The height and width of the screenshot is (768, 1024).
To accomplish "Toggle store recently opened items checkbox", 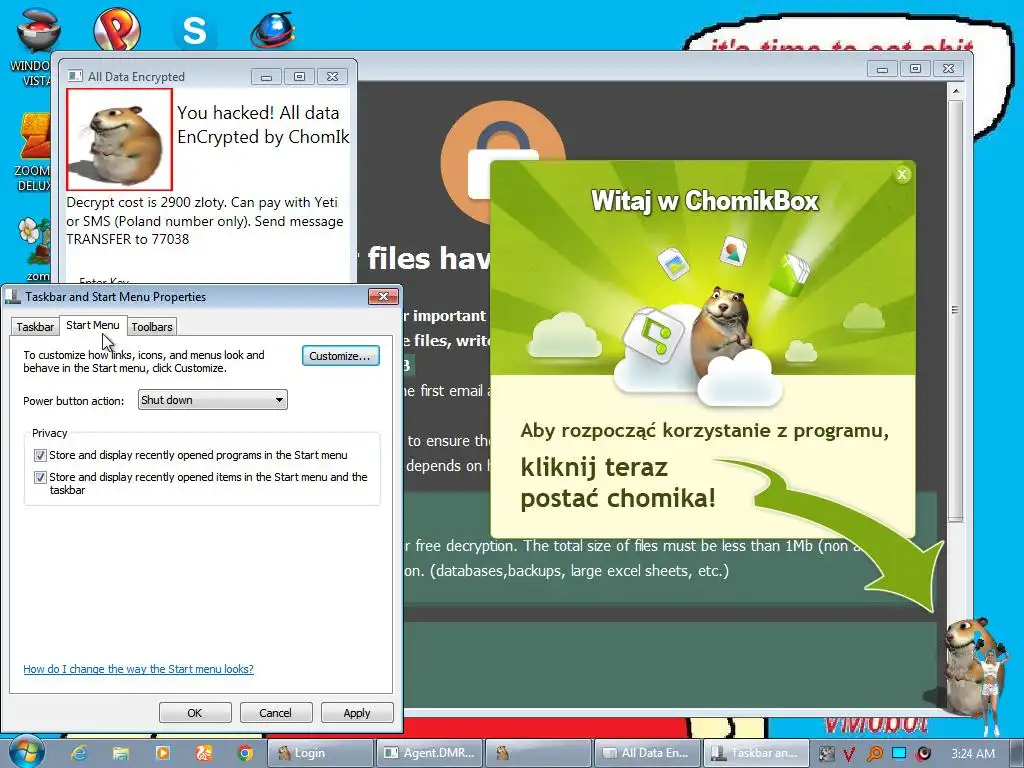I will [40, 477].
